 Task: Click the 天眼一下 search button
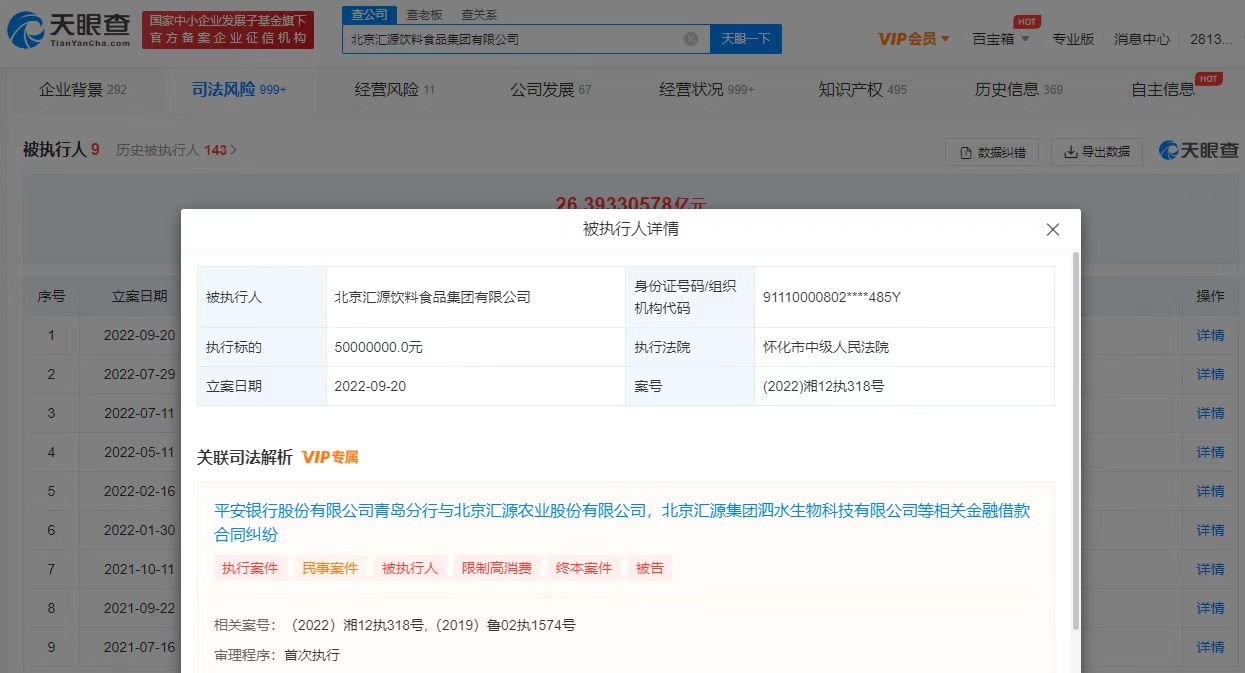[x=746, y=39]
